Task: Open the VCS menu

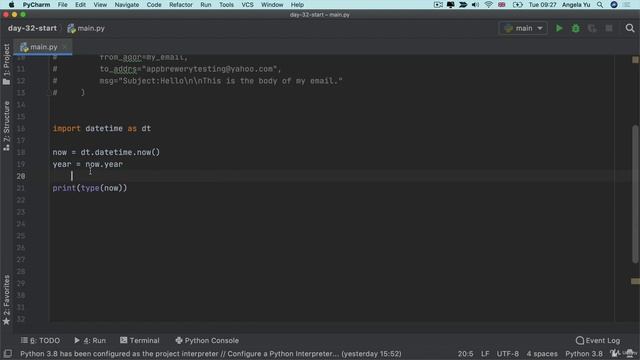Action: (x=247, y=5)
